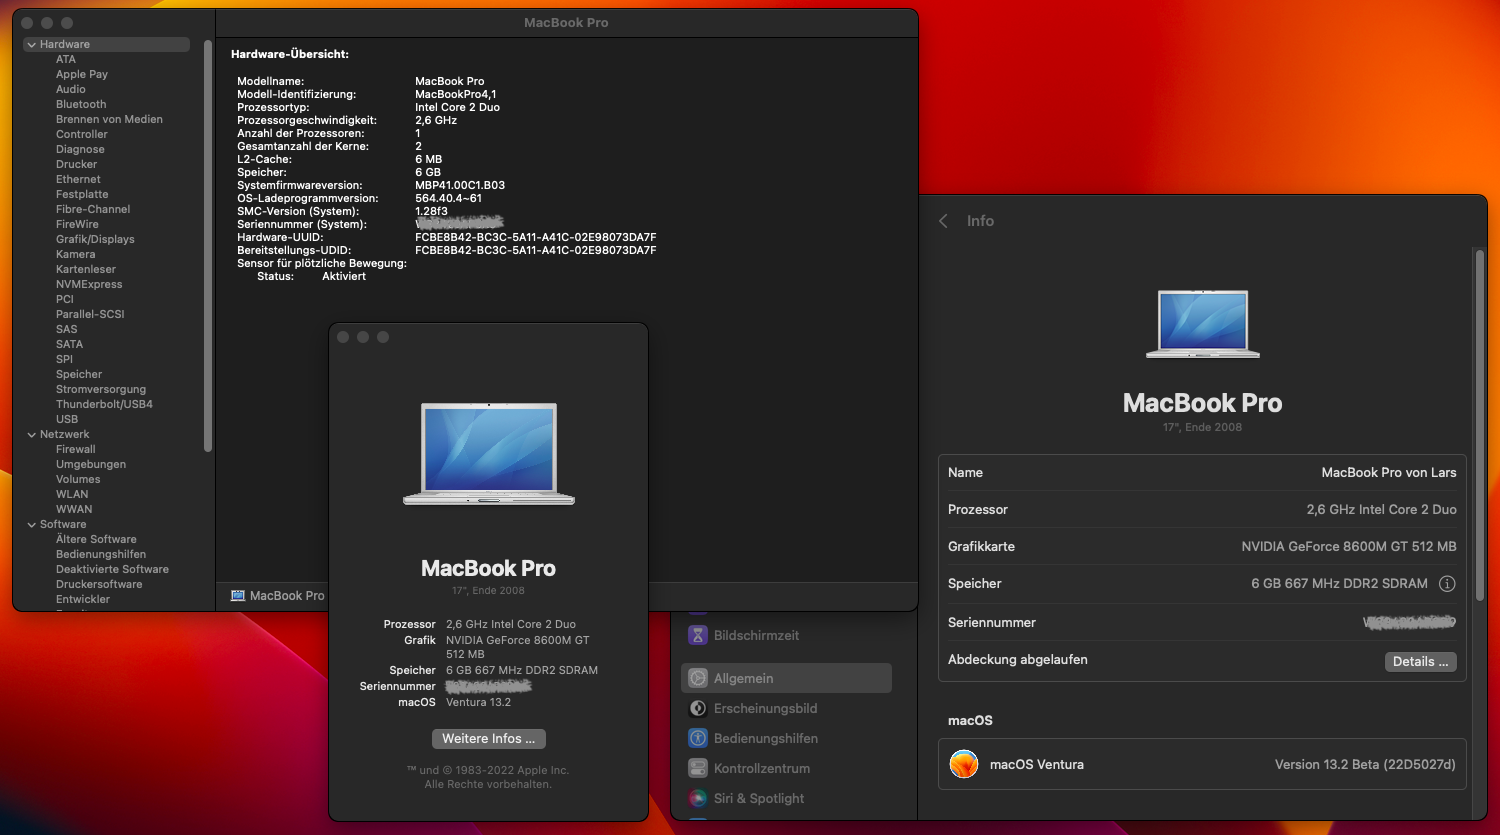Click the Speicher info circle icon
Viewport: 1500px width, 835px height.
click(1447, 584)
